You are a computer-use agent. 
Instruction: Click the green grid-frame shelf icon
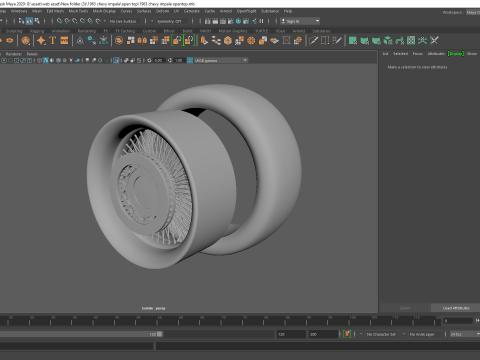(411, 41)
